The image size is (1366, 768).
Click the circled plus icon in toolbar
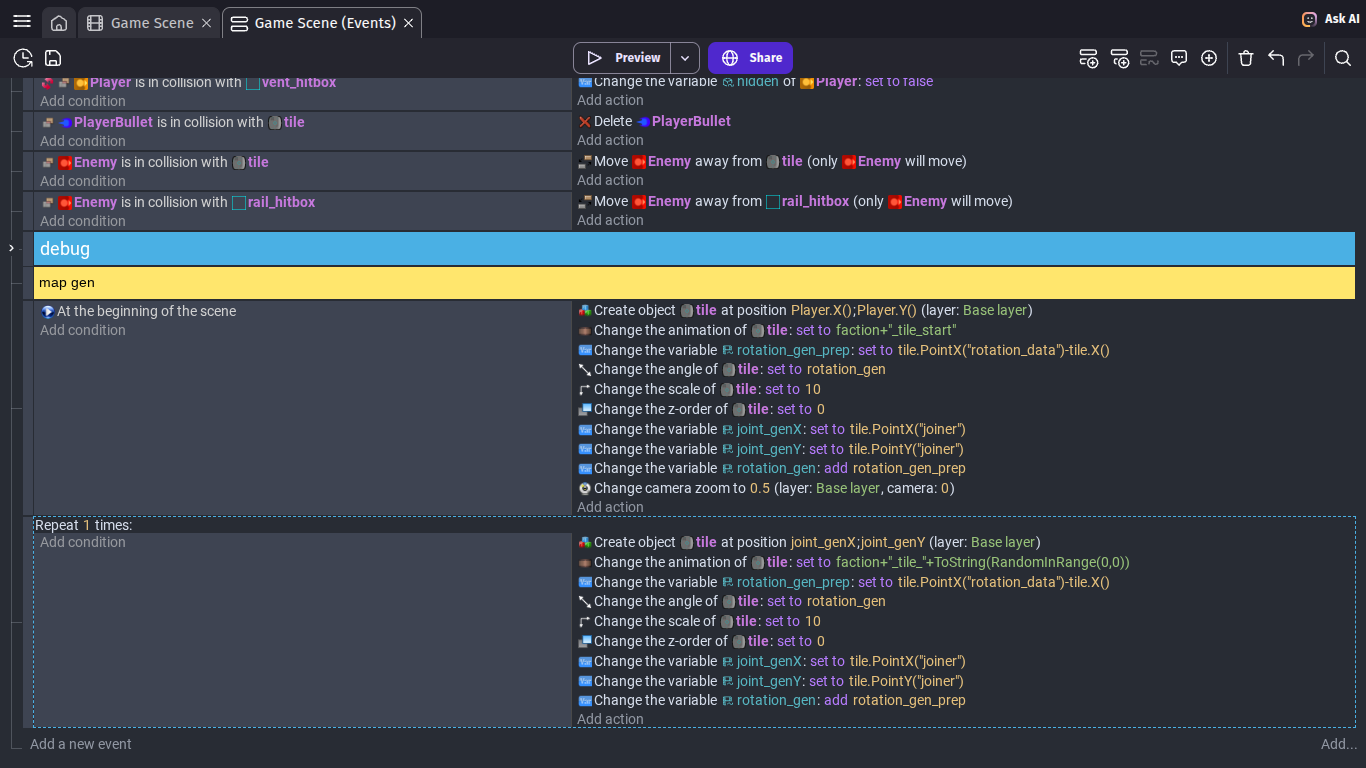1209,58
